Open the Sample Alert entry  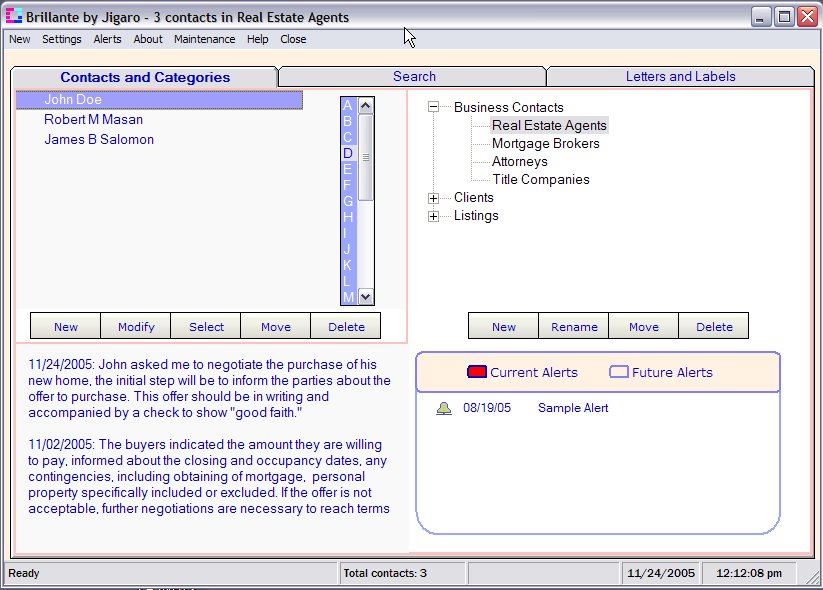(x=572, y=408)
